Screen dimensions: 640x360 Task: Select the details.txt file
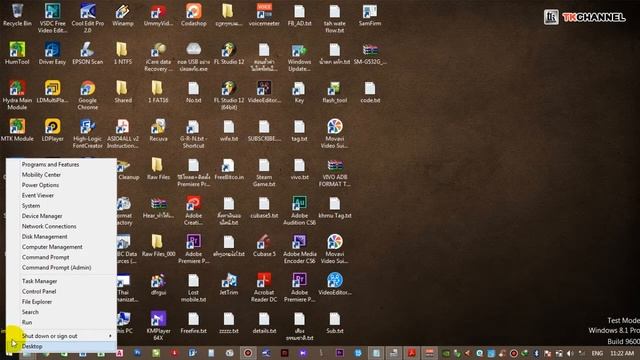264,322
